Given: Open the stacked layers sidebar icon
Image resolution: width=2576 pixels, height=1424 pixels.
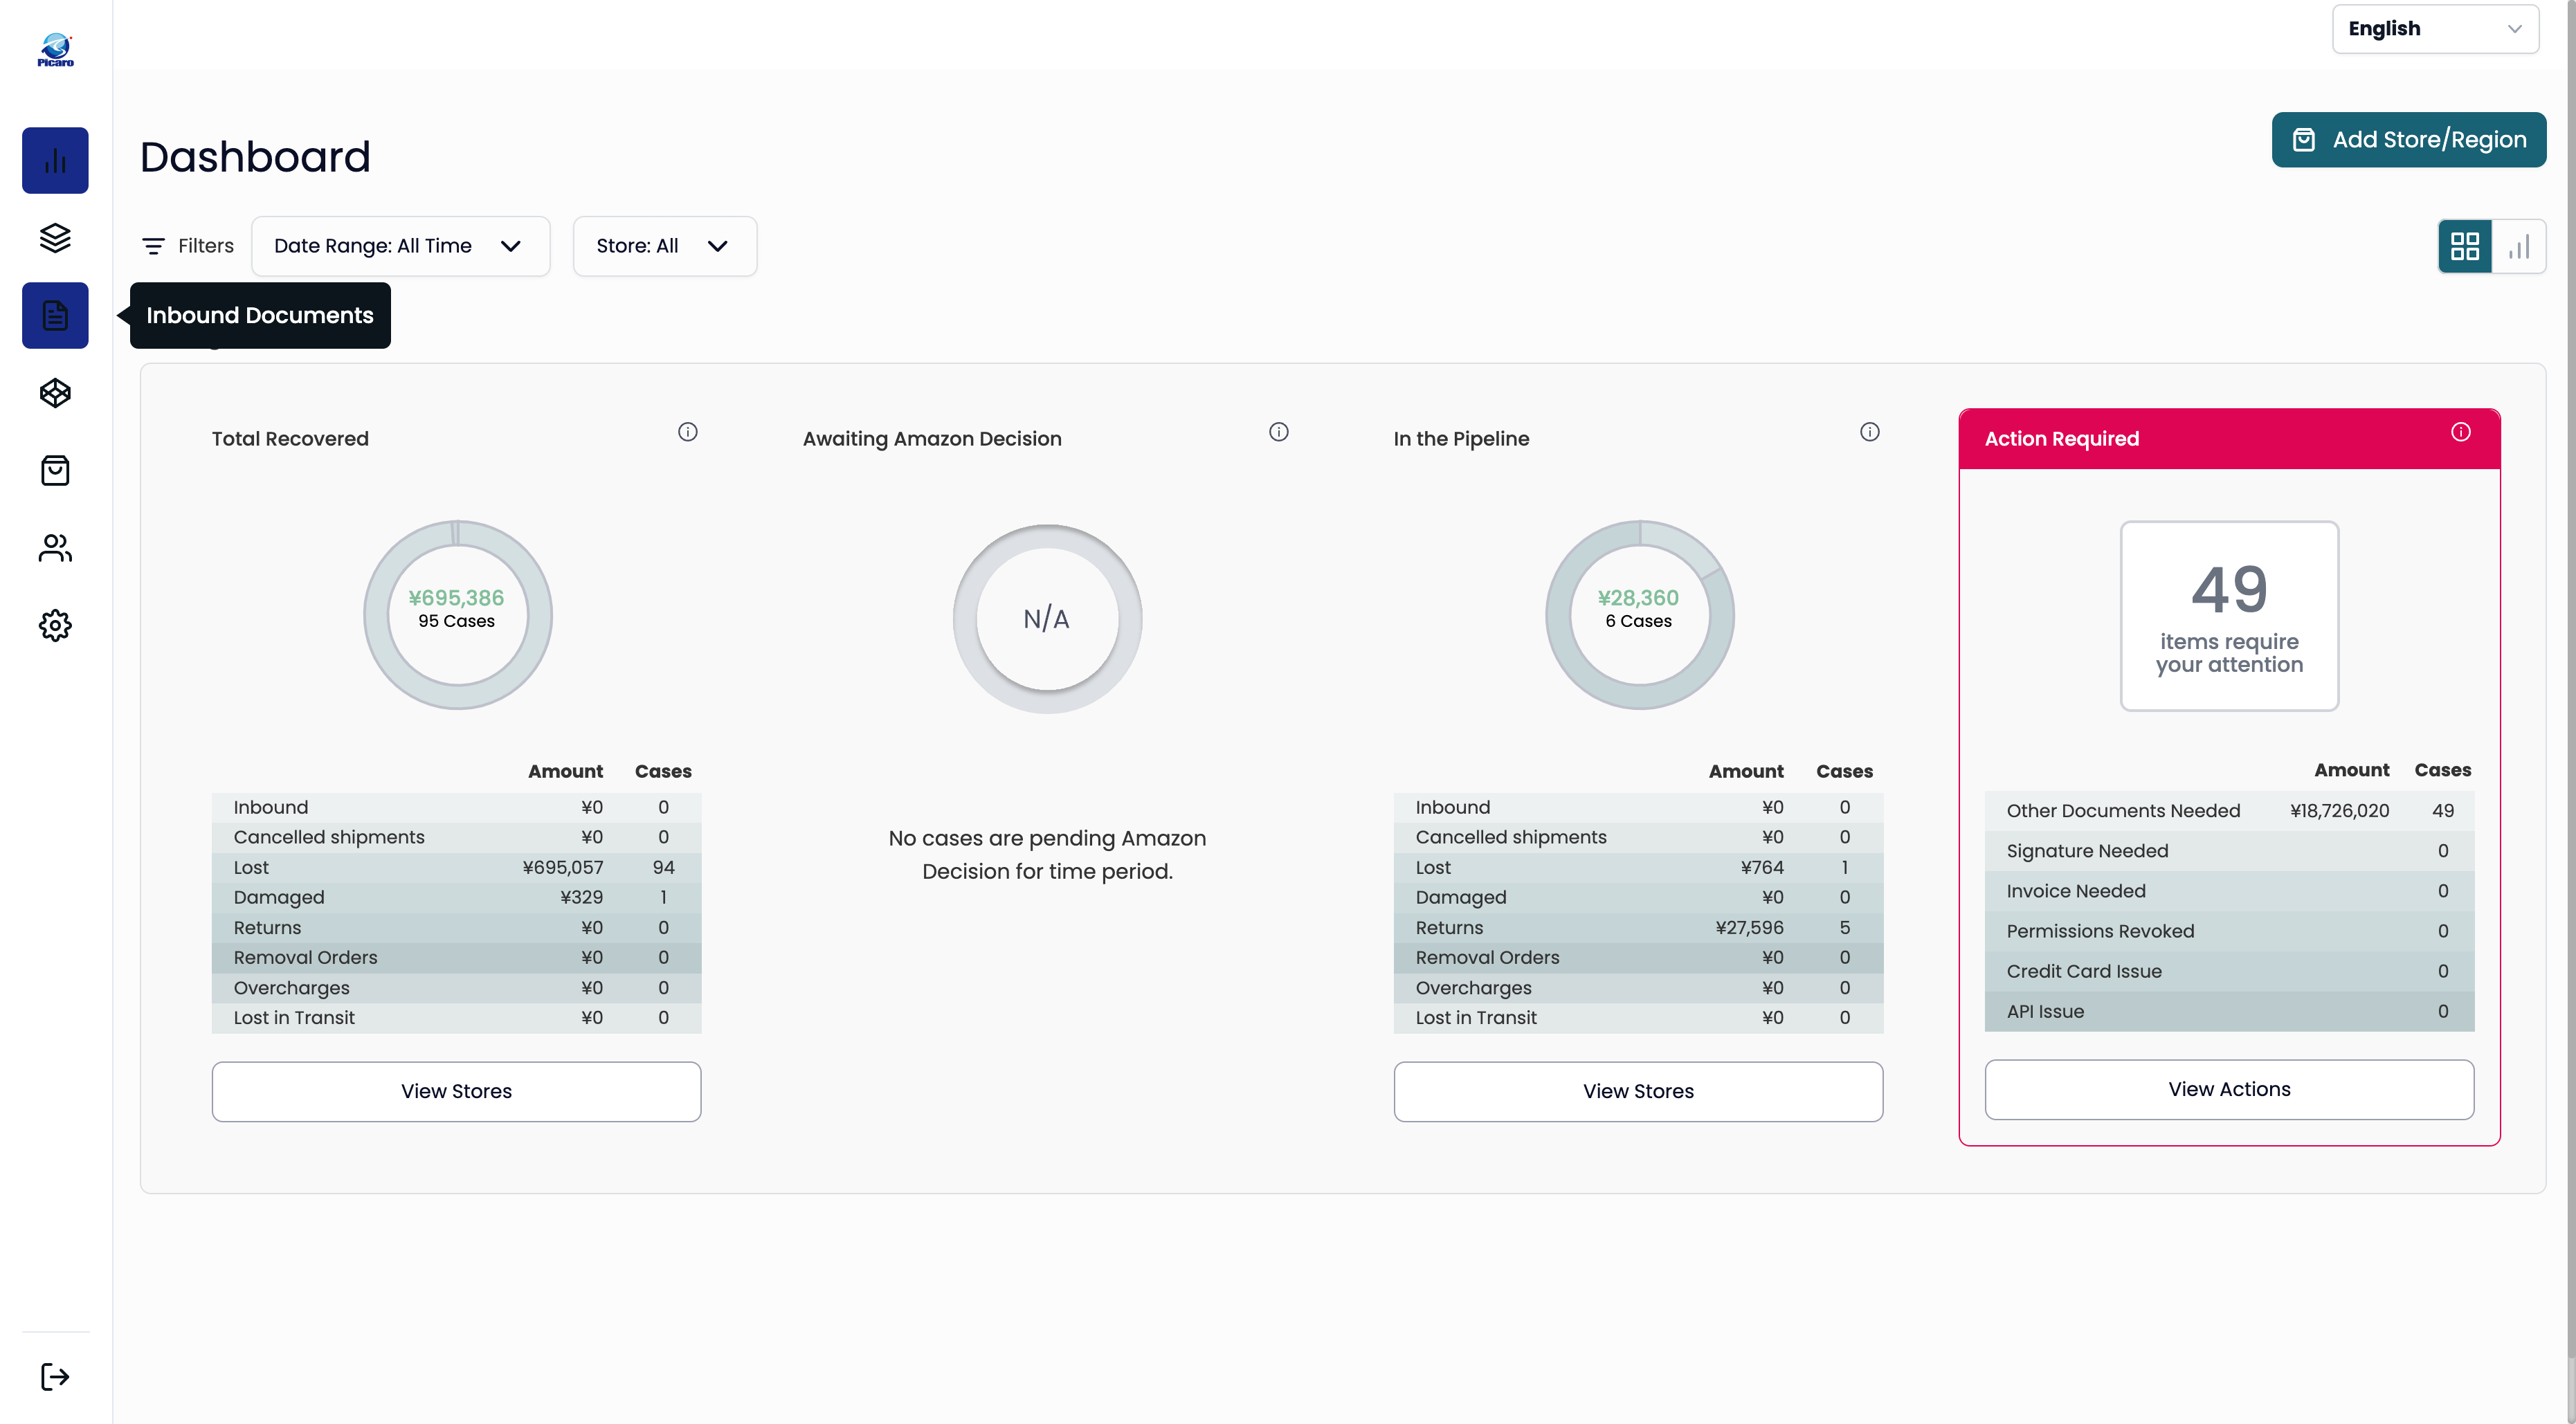Looking at the screenshot, I should point(55,238).
